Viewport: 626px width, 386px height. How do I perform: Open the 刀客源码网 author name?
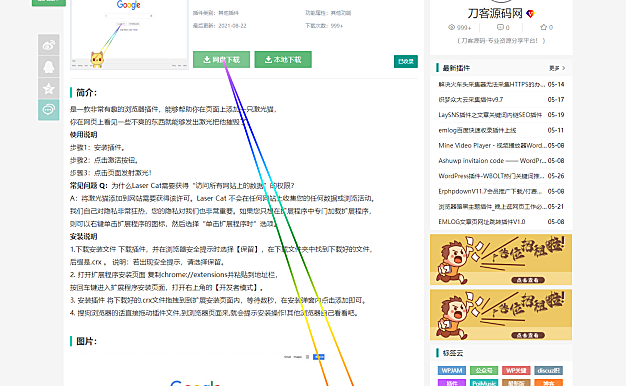pyautogui.click(x=495, y=14)
